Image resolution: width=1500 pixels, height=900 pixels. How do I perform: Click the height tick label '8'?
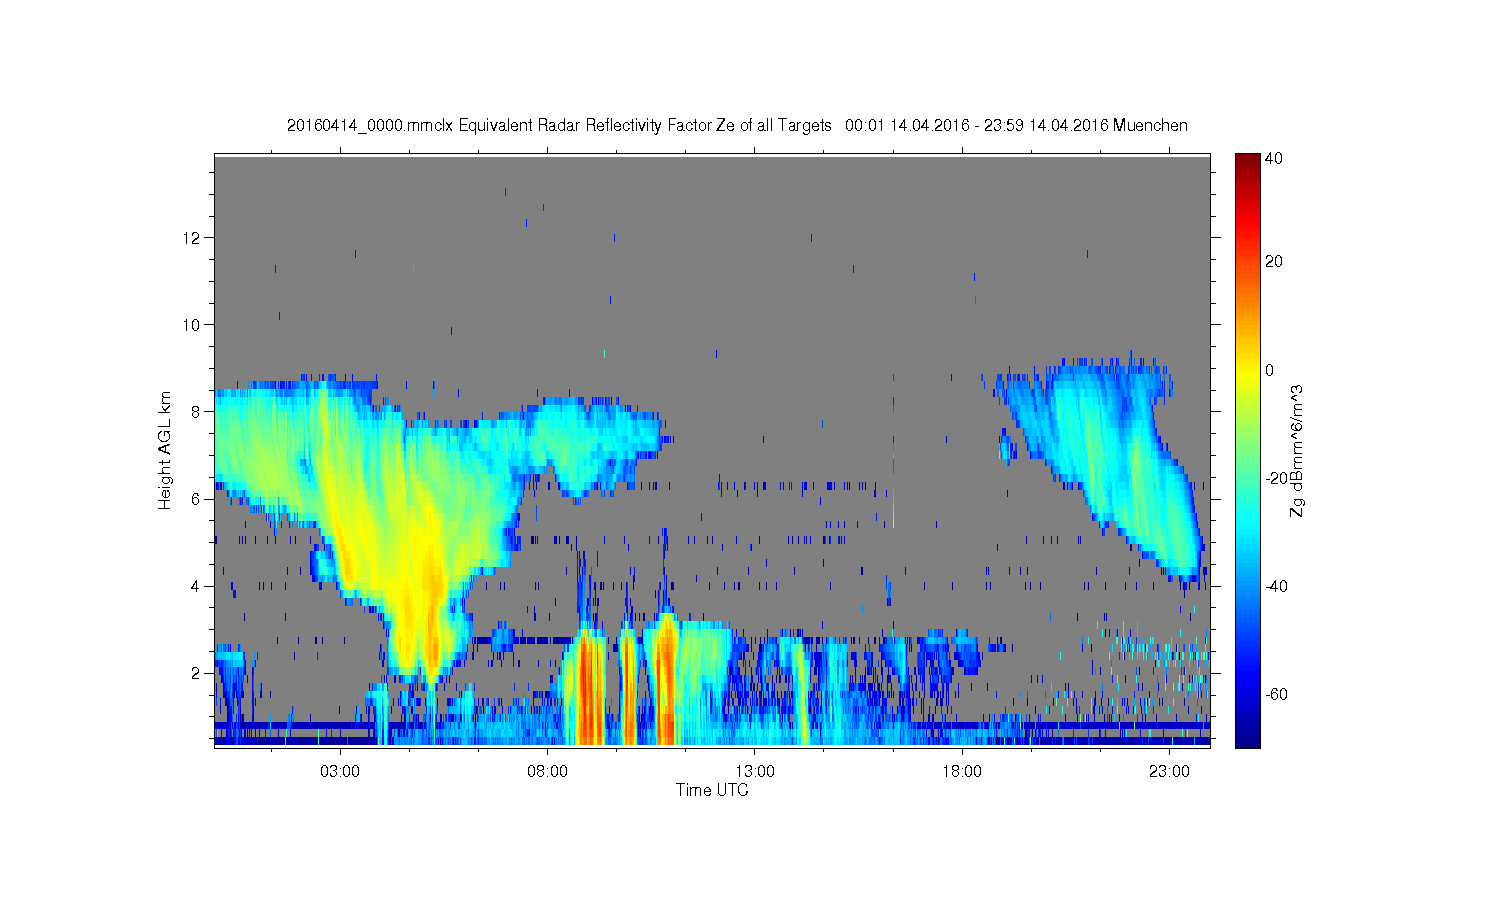(197, 412)
